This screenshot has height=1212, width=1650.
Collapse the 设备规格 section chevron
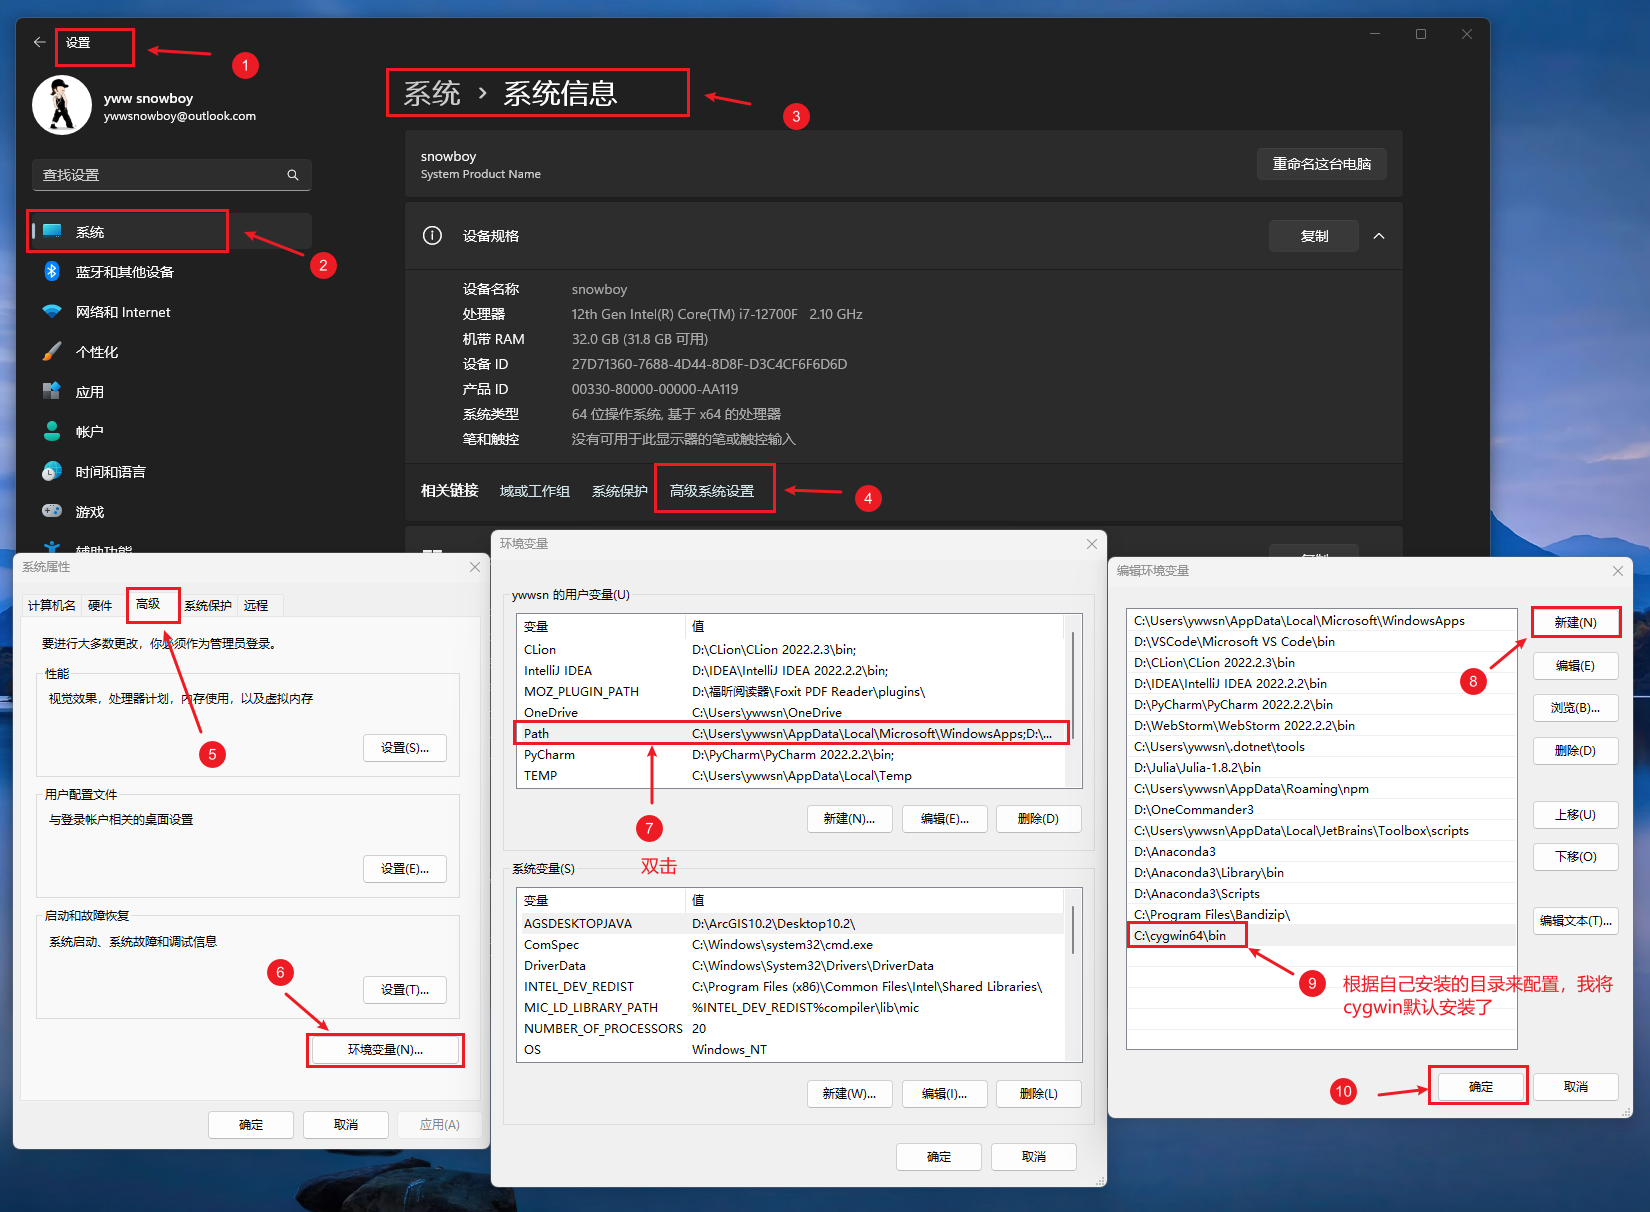coord(1379,236)
